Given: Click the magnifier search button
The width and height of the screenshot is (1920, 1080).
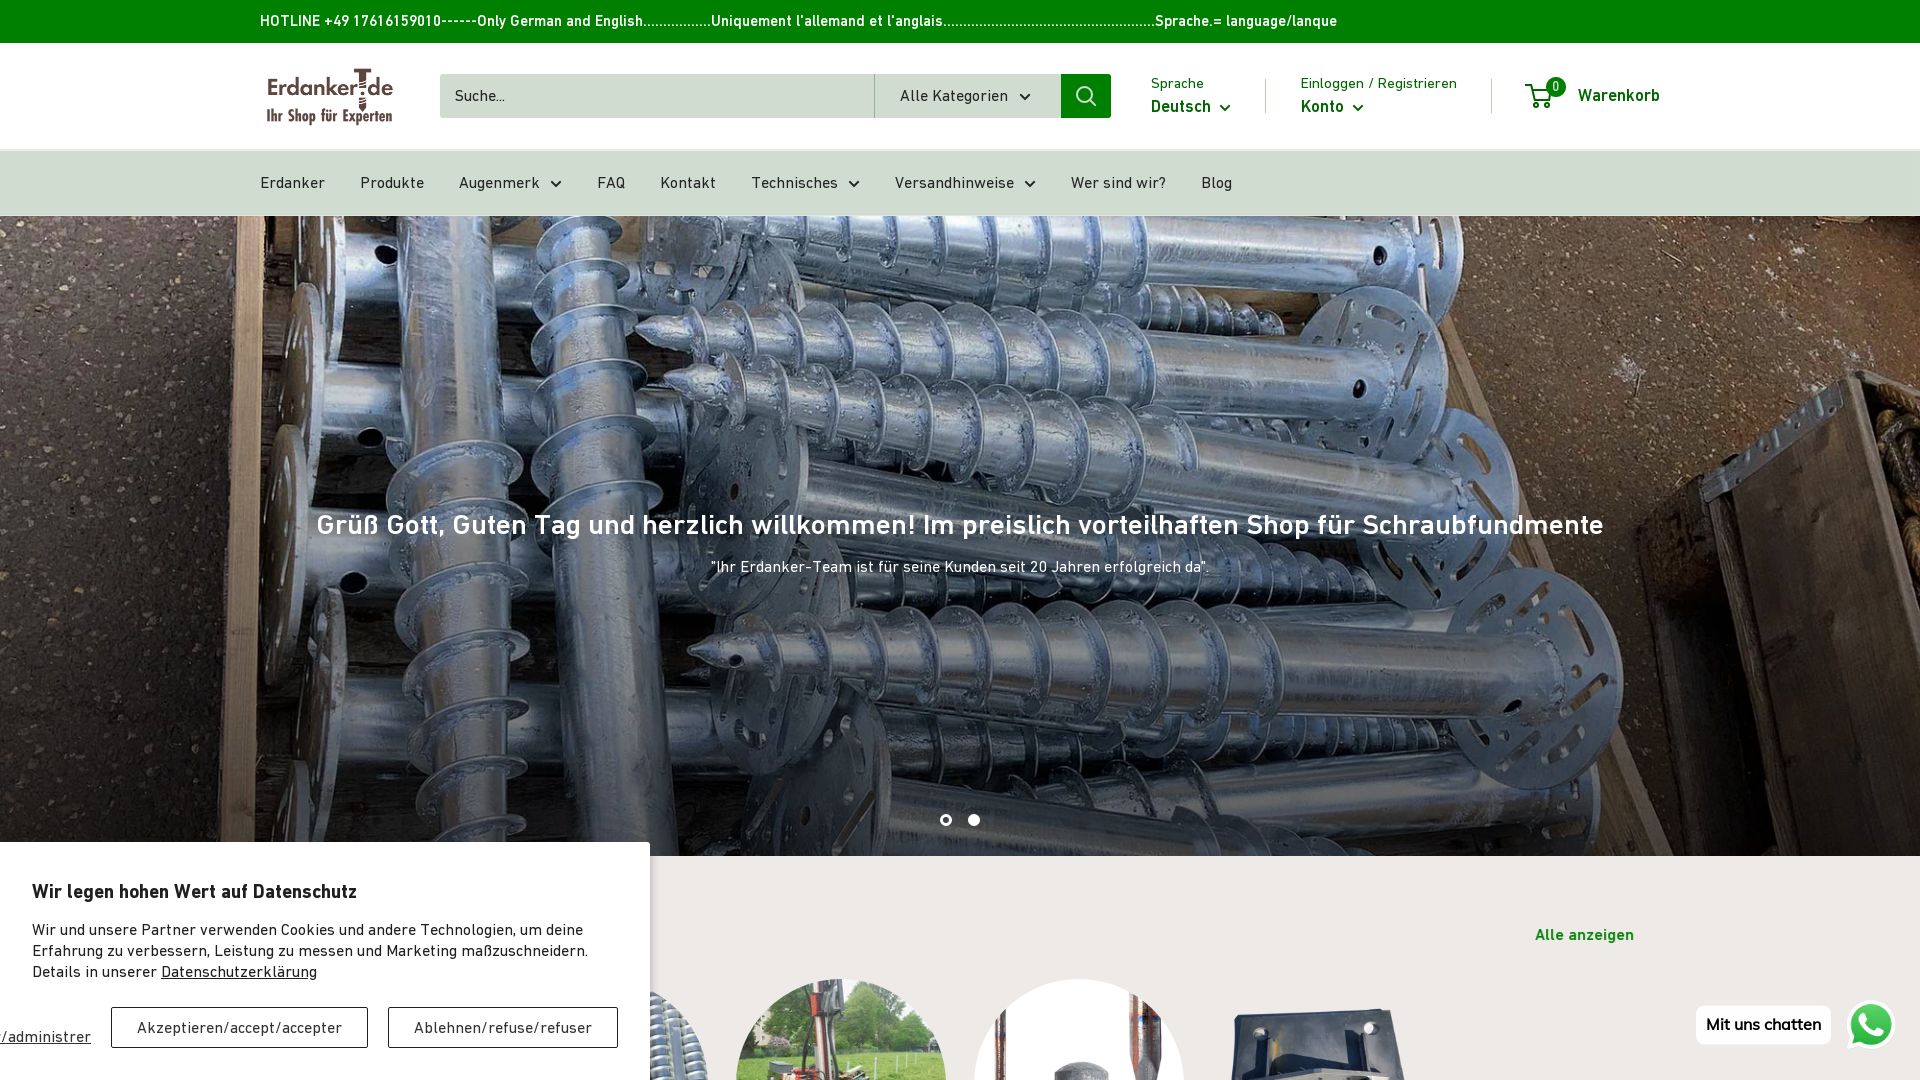Looking at the screenshot, I should [x=1085, y=96].
